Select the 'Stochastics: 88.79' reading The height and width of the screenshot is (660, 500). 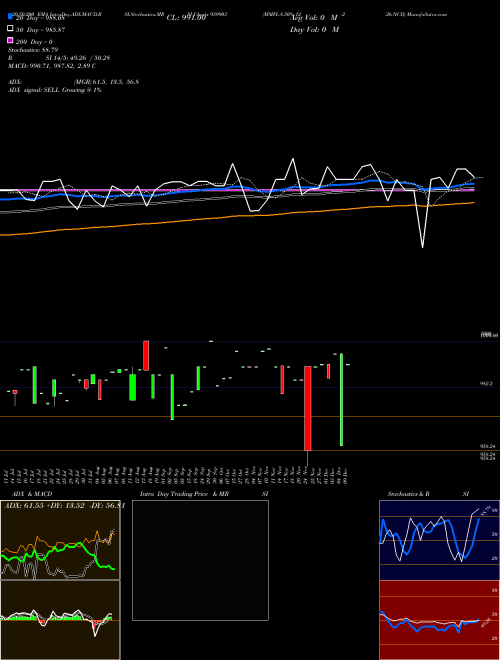coord(33,50)
